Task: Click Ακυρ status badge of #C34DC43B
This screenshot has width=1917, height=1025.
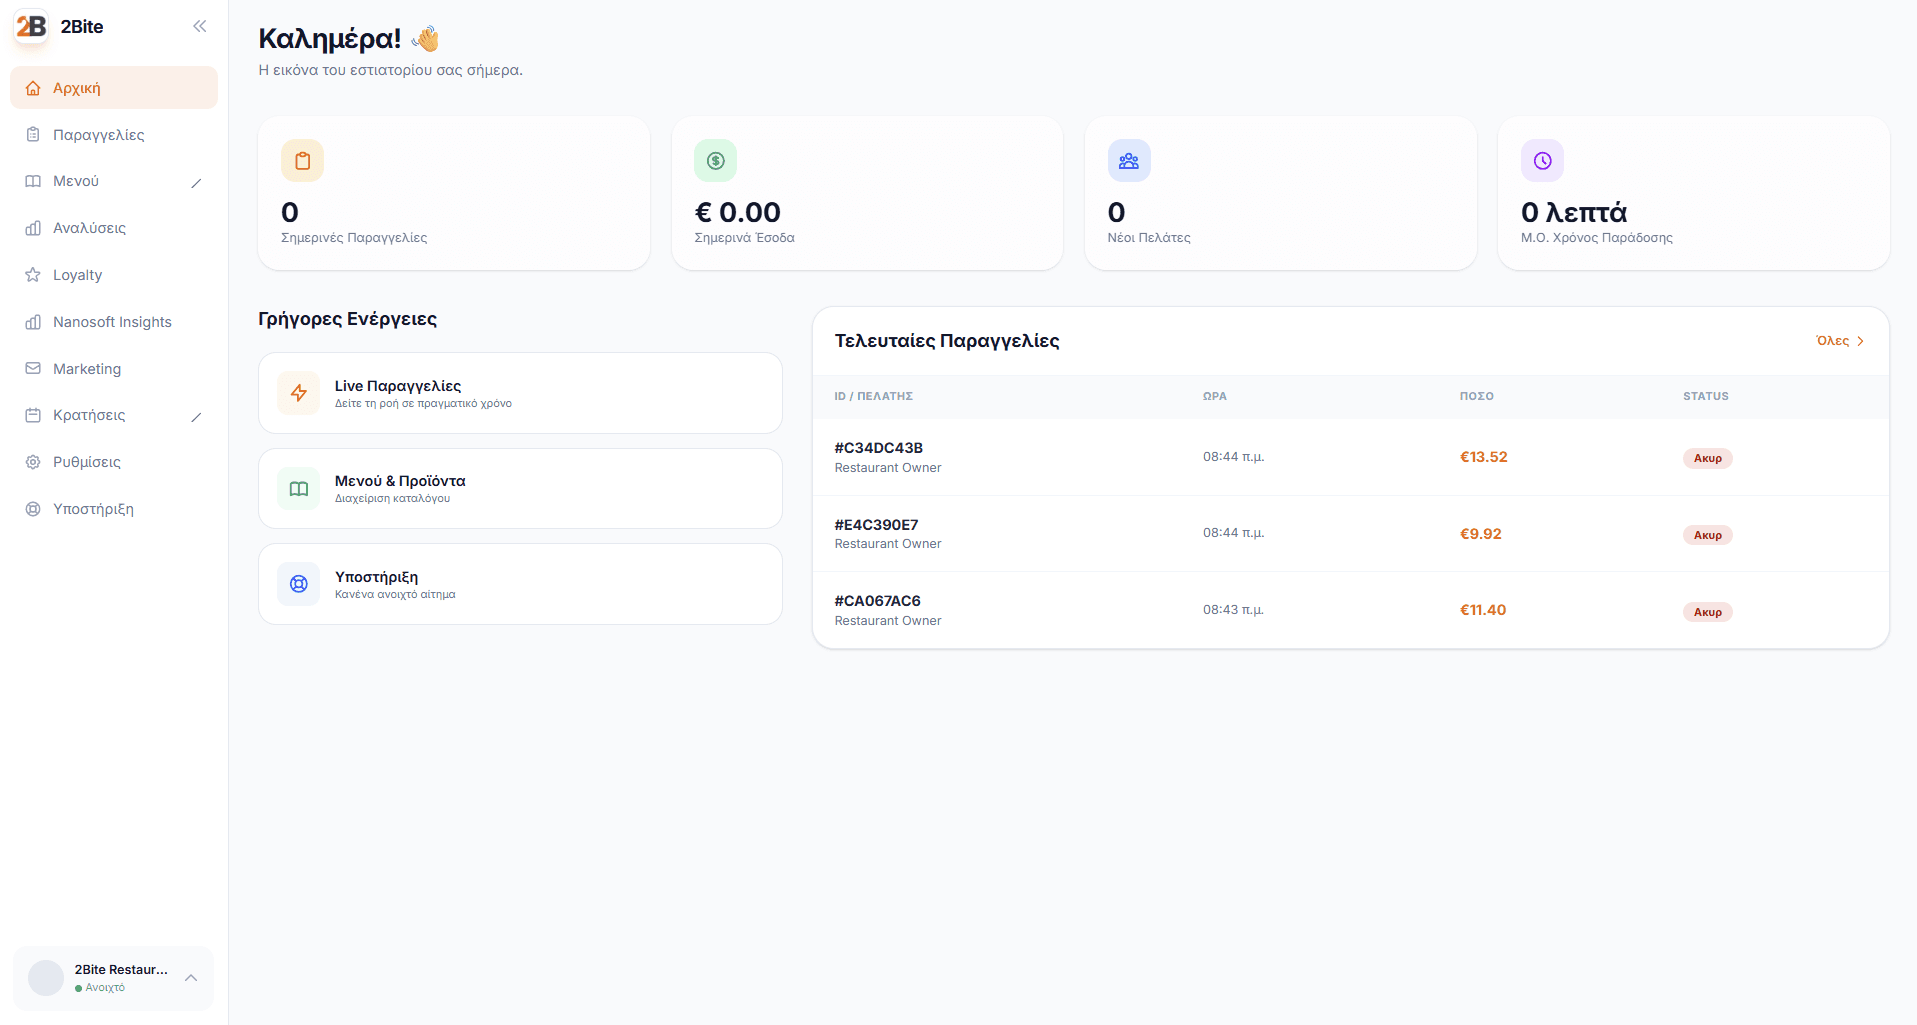Action: (x=1707, y=458)
